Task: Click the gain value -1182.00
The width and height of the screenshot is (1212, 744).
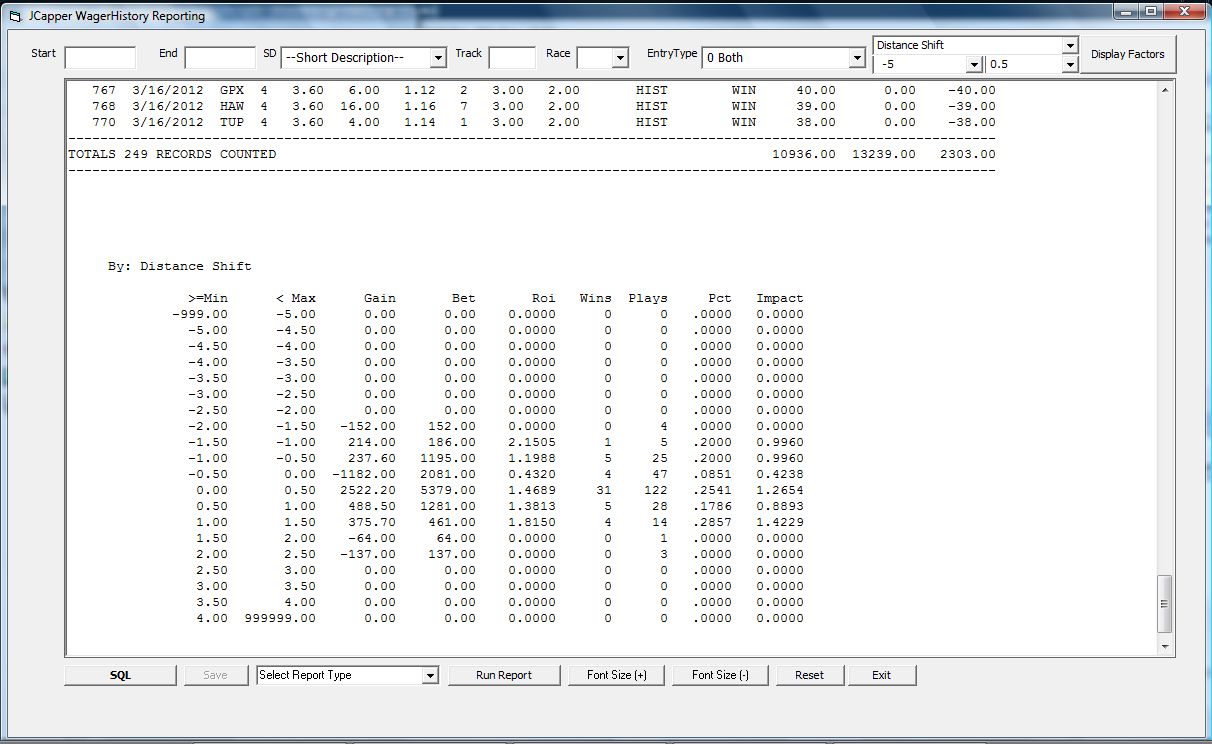Action: click(364, 474)
